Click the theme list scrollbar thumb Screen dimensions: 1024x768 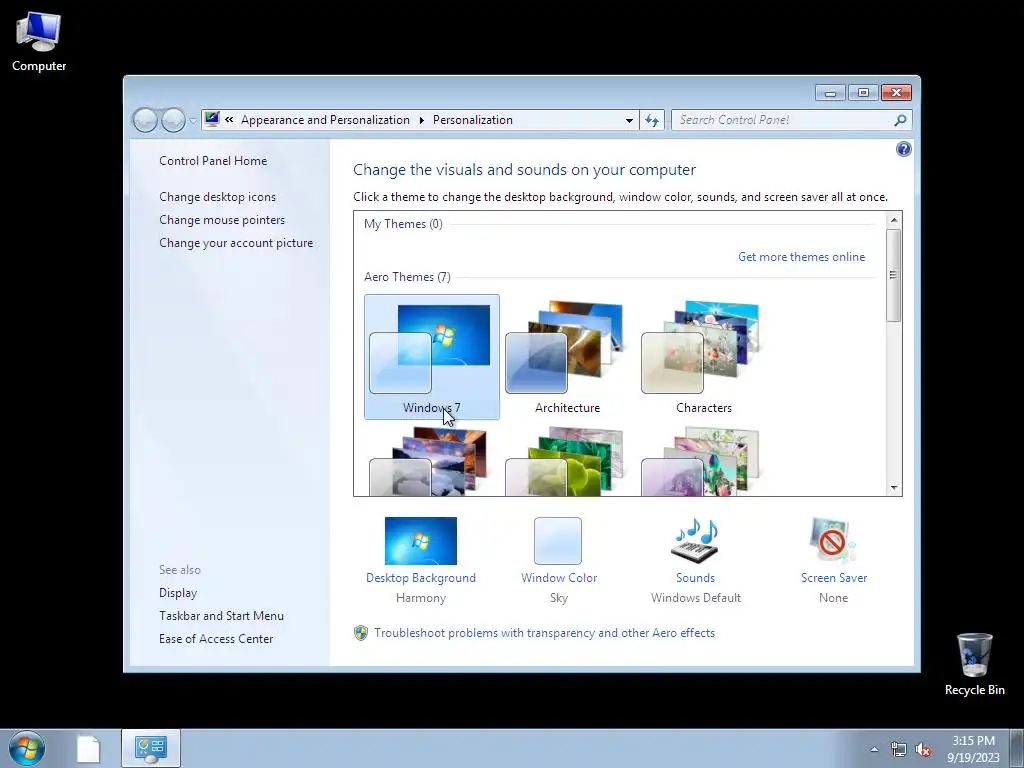tap(893, 275)
